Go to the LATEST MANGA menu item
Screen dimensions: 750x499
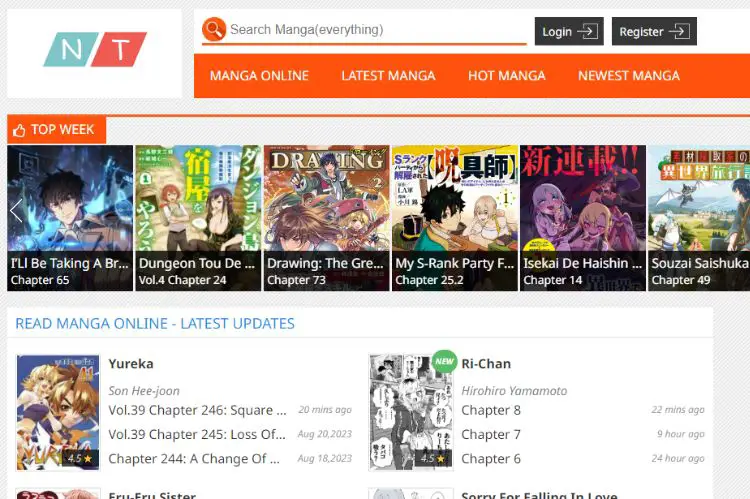388,76
